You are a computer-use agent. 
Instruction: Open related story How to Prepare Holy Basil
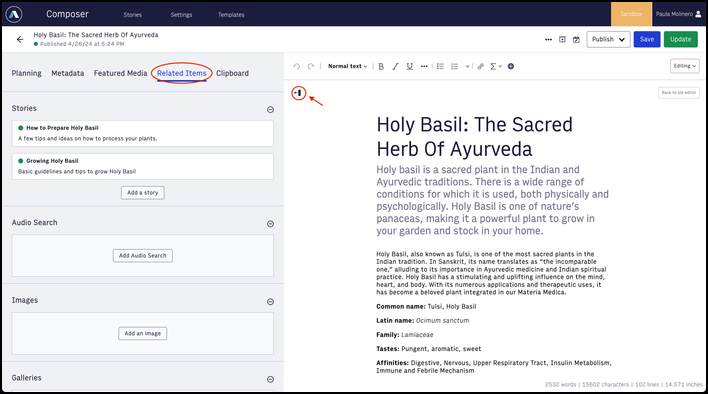coord(143,133)
